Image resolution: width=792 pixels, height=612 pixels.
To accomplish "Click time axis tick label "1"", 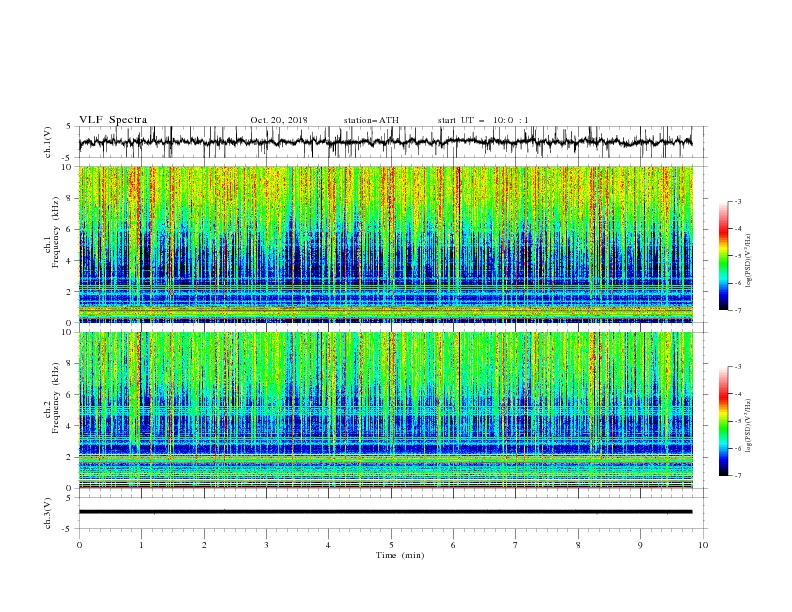I will pos(141,545).
